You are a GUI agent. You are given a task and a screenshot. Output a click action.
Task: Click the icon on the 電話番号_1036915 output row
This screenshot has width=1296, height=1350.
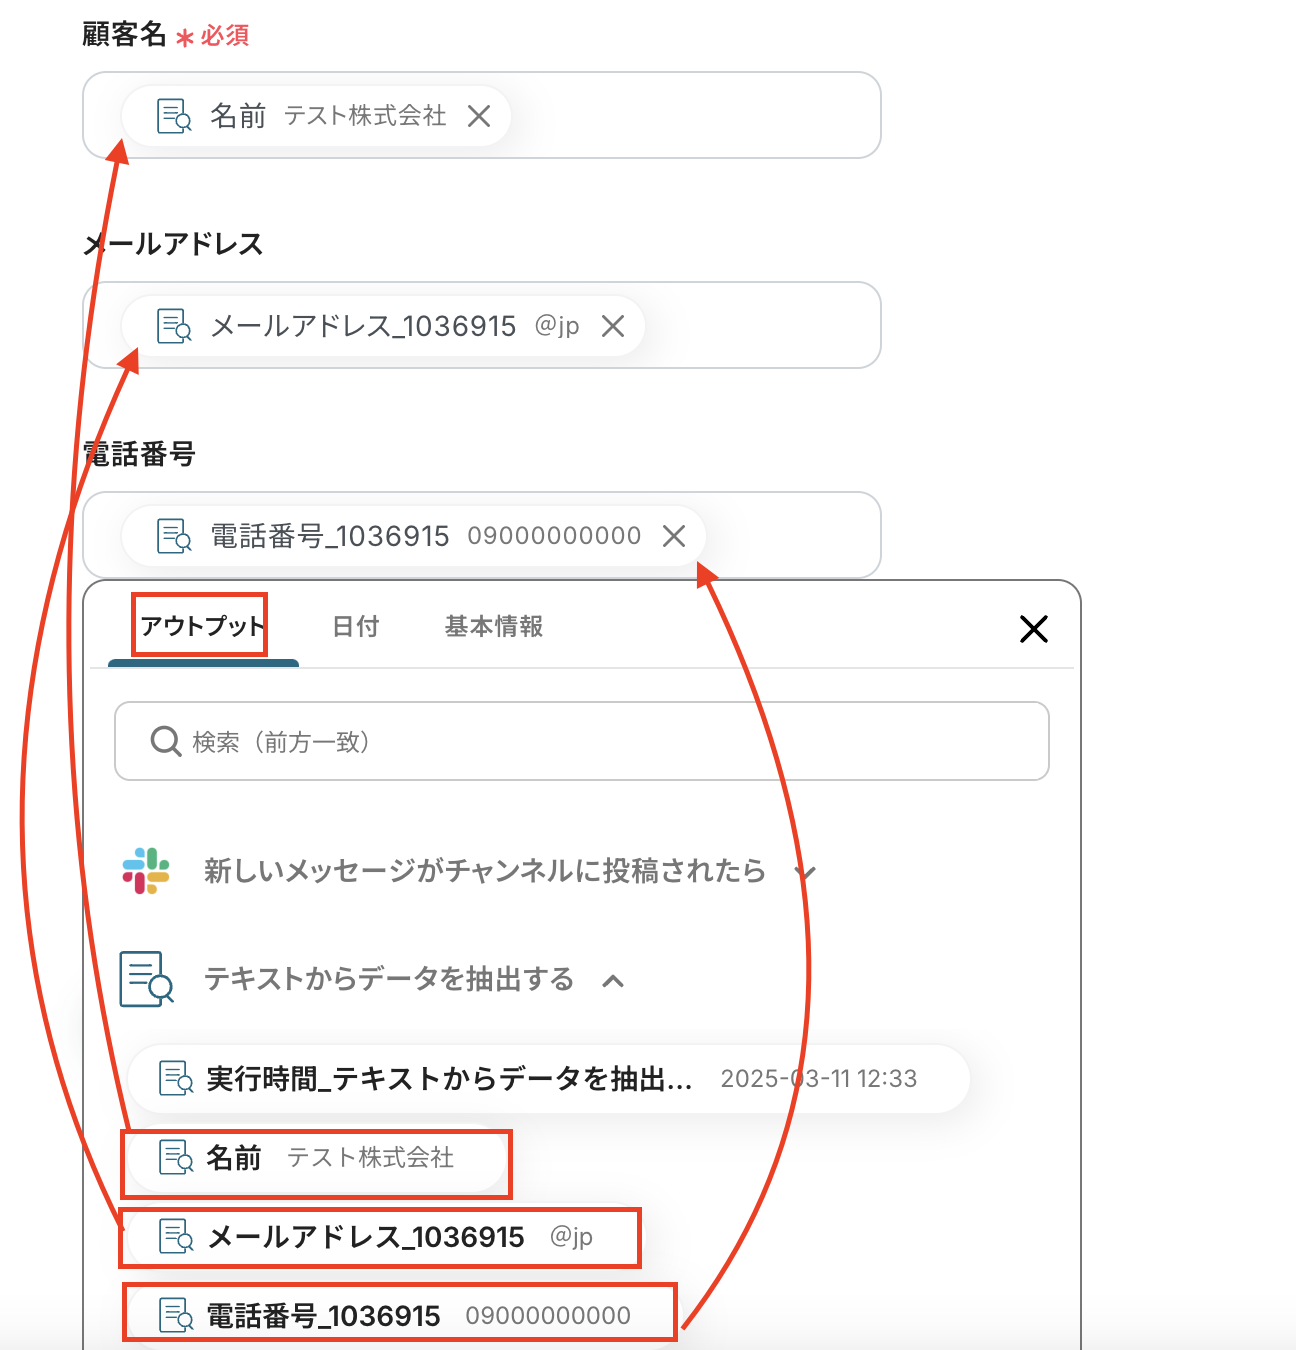(176, 1315)
